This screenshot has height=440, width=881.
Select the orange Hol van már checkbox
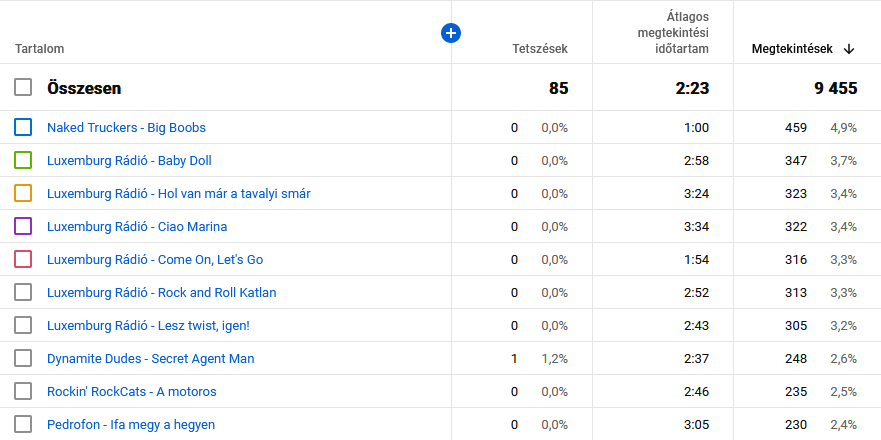click(x=24, y=193)
